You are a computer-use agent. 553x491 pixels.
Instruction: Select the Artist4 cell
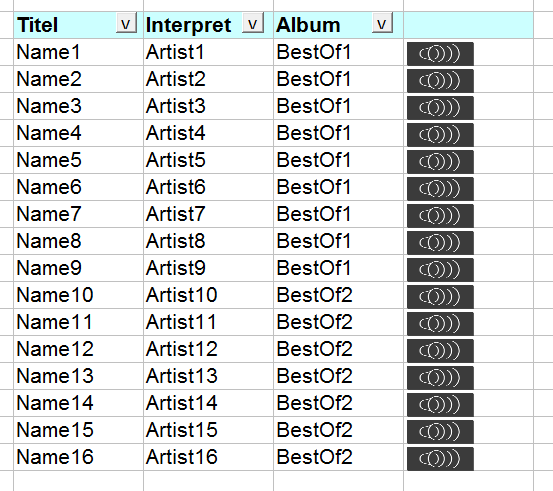point(208,133)
